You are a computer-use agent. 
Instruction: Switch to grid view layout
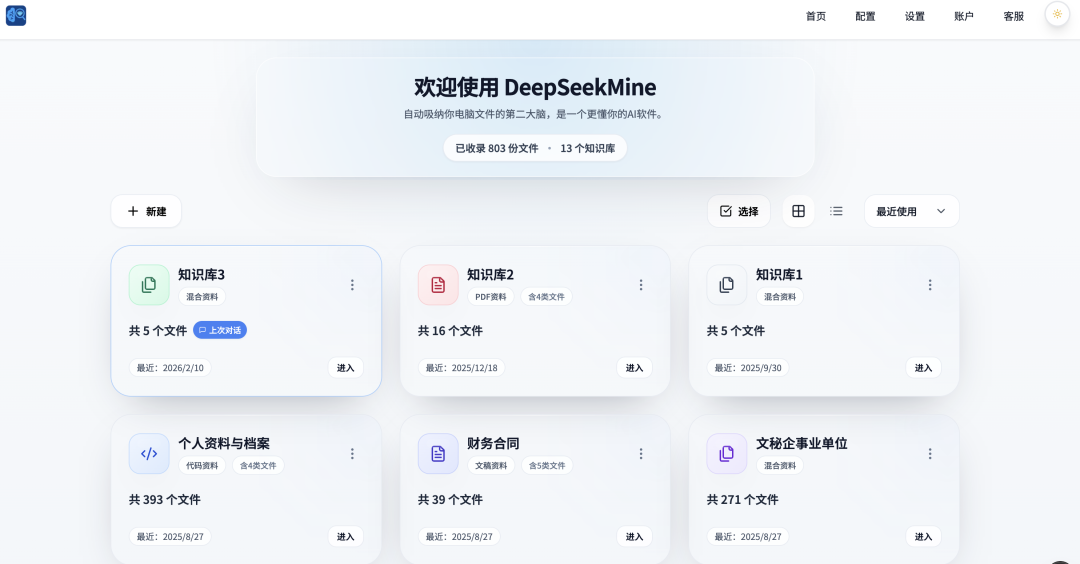[x=798, y=211]
